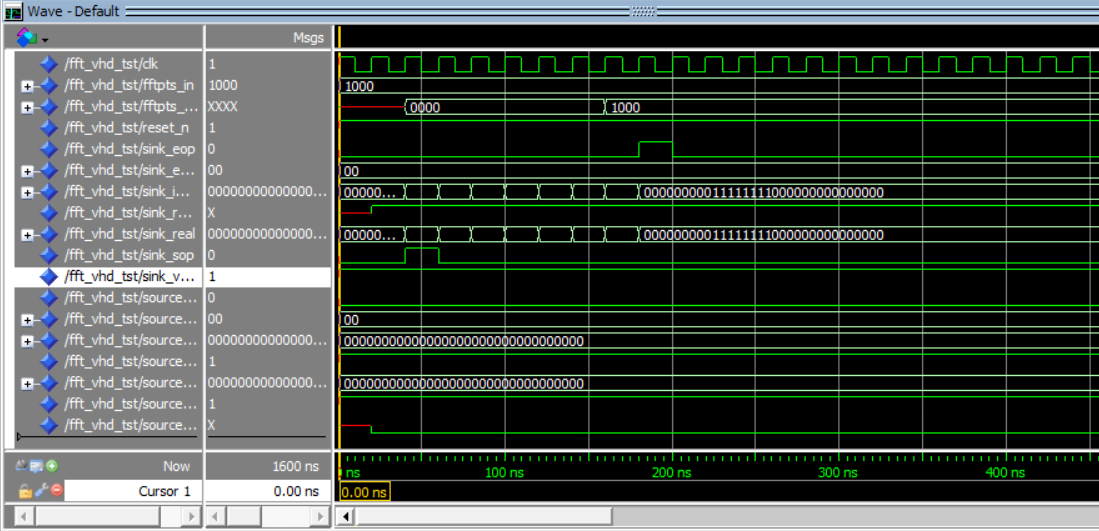
Task: Remove cursor using the red minus icon
Action: [56, 491]
